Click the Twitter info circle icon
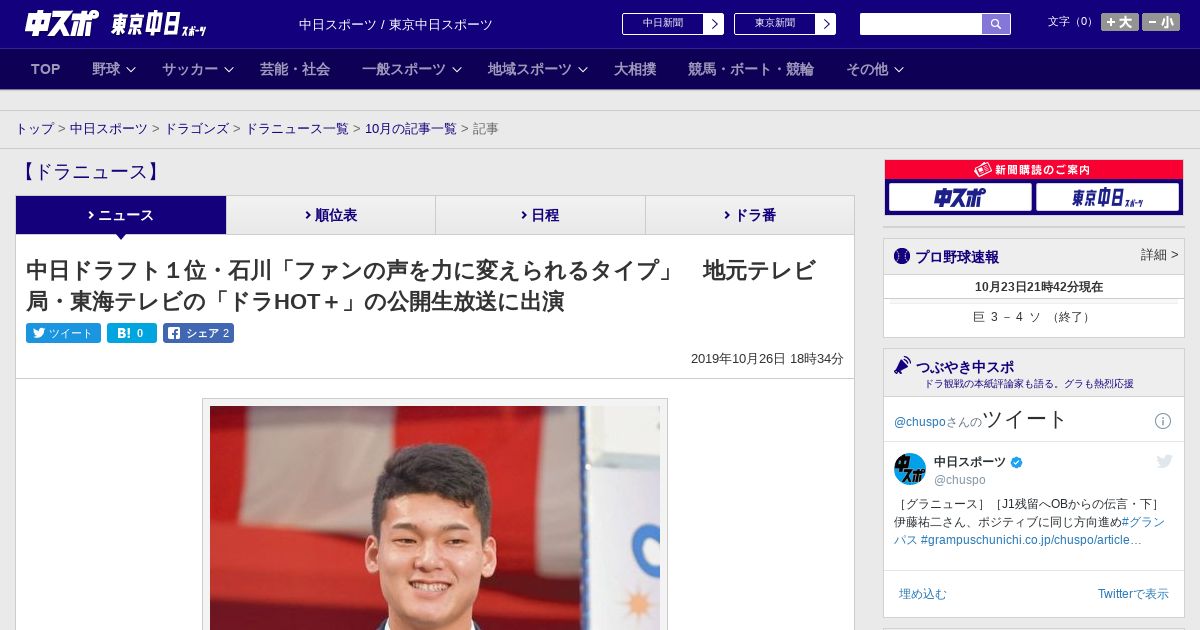1200x630 pixels. tap(1163, 421)
